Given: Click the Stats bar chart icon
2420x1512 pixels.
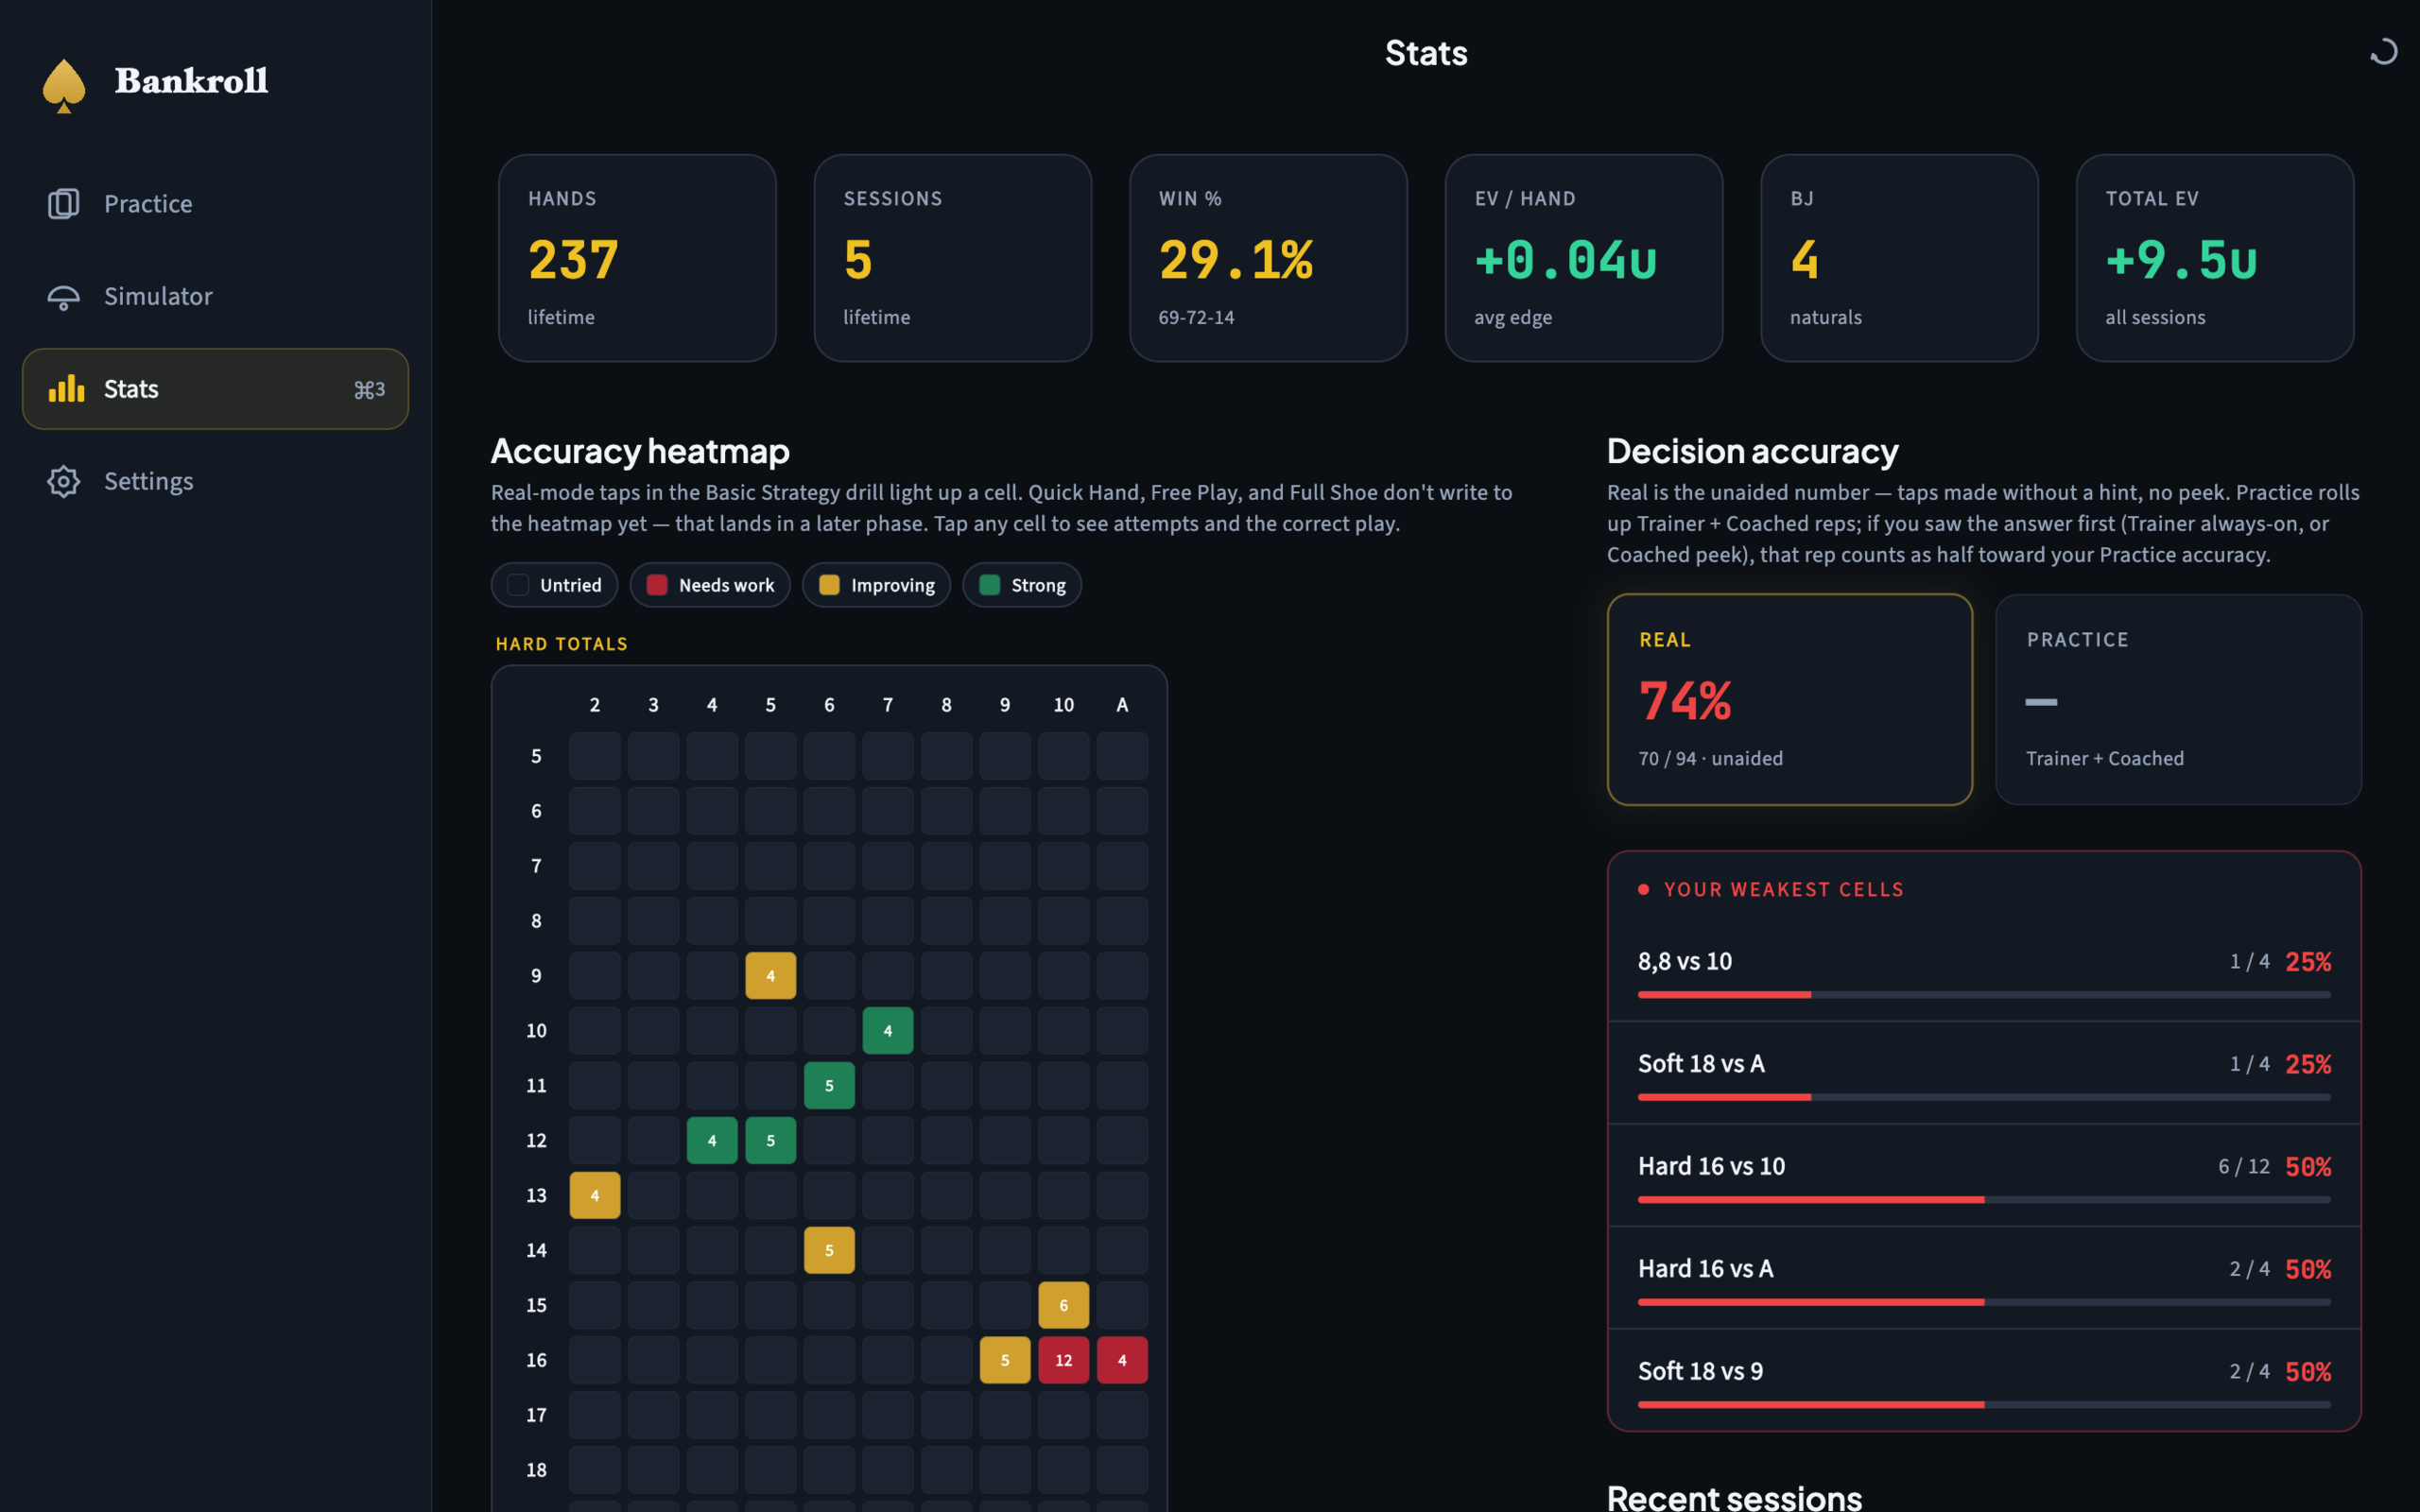Looking at the screenshot, I should click(x=66, y=389).
